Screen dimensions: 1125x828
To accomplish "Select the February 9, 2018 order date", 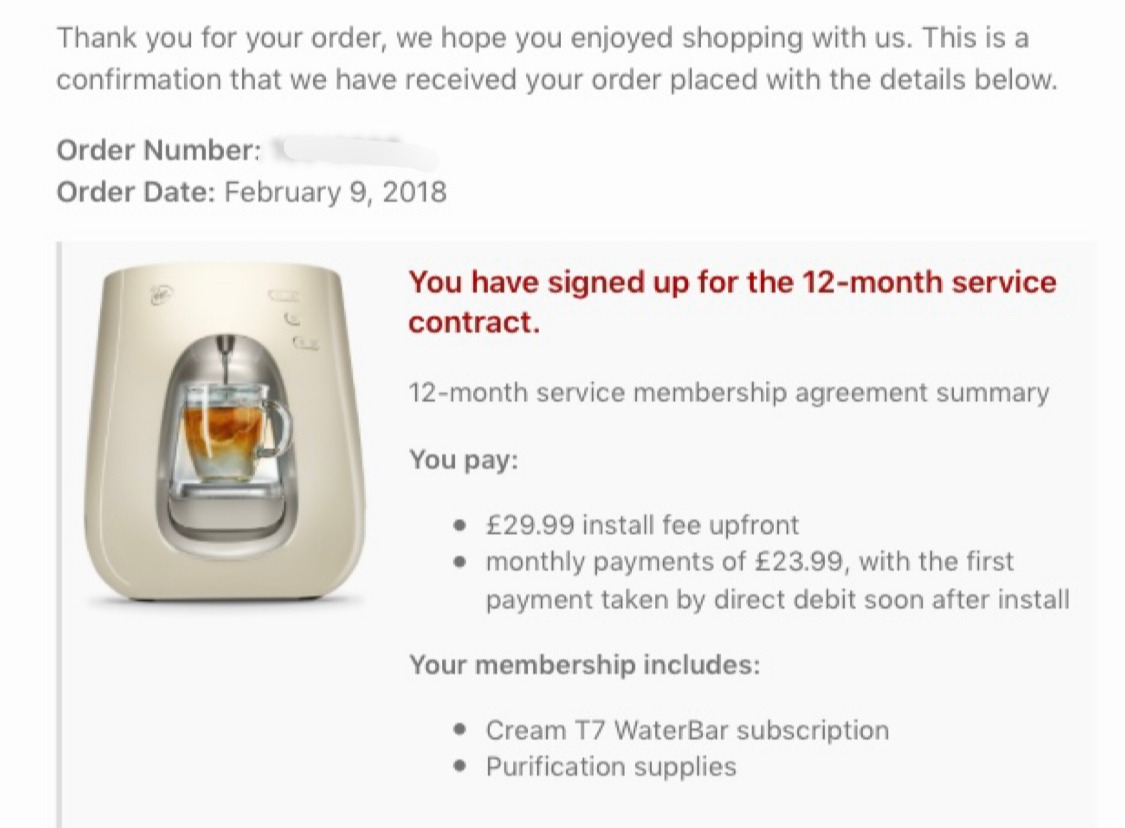I will 336,192.
